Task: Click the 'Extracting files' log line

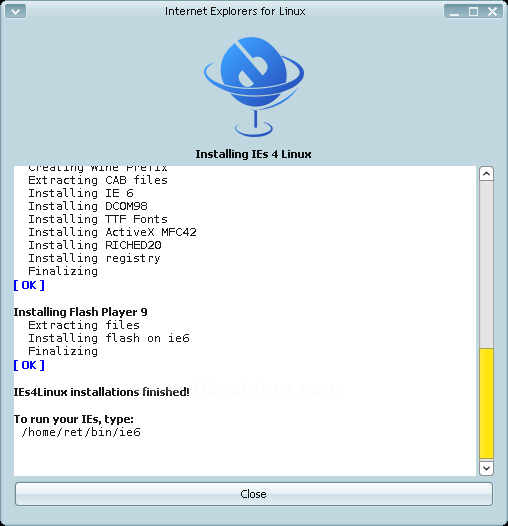Action: tap(84, 325)
